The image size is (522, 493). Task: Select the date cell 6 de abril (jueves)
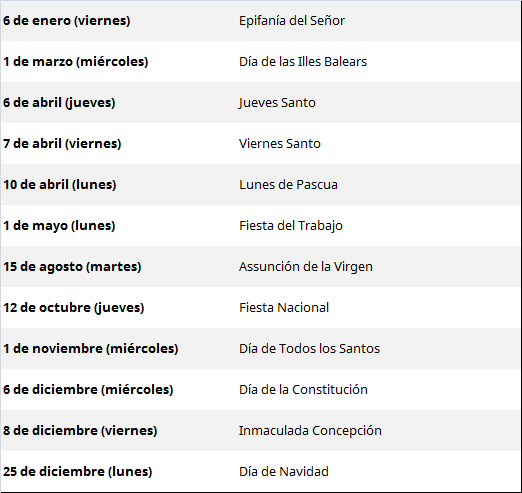coord(59,103)
